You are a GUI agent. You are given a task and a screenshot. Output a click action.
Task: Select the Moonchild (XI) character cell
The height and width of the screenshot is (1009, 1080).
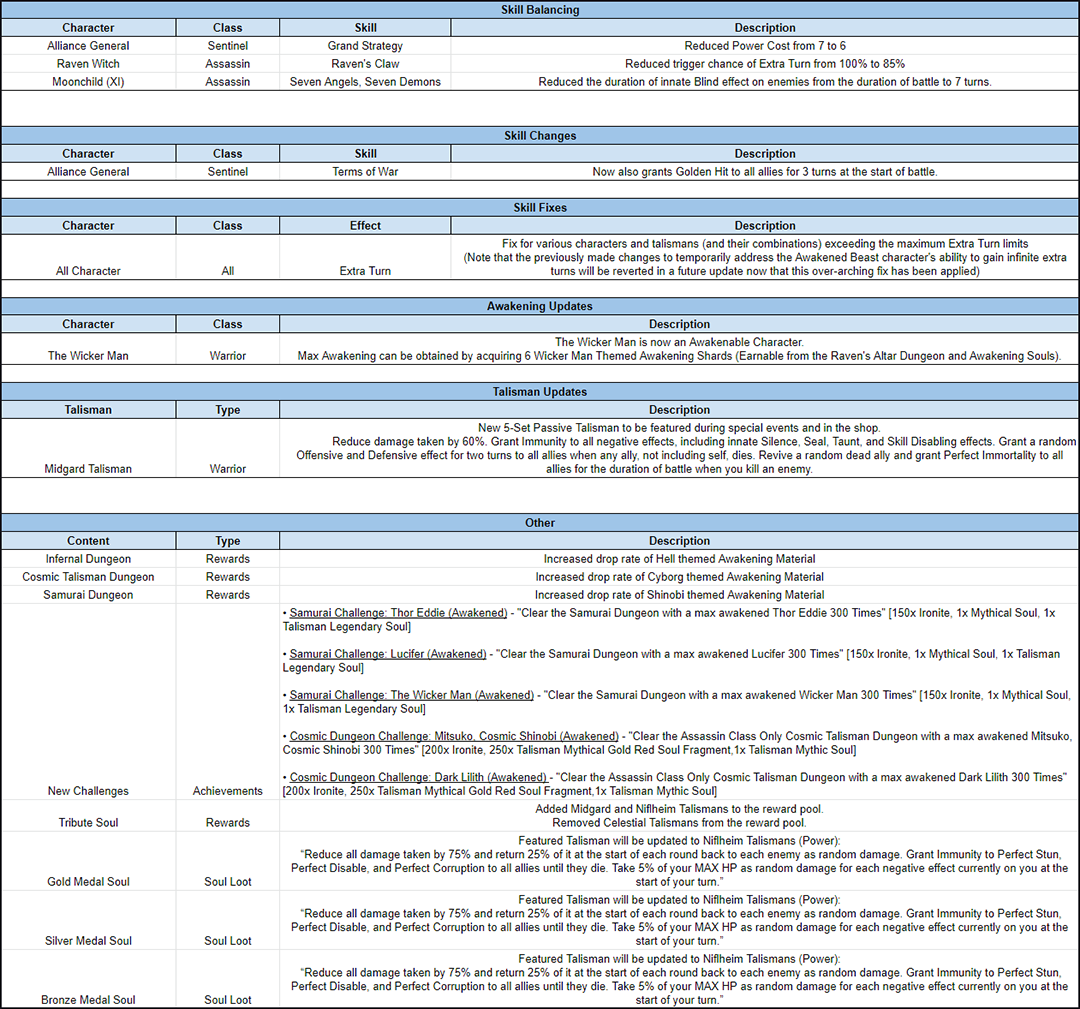coord(88,82)
